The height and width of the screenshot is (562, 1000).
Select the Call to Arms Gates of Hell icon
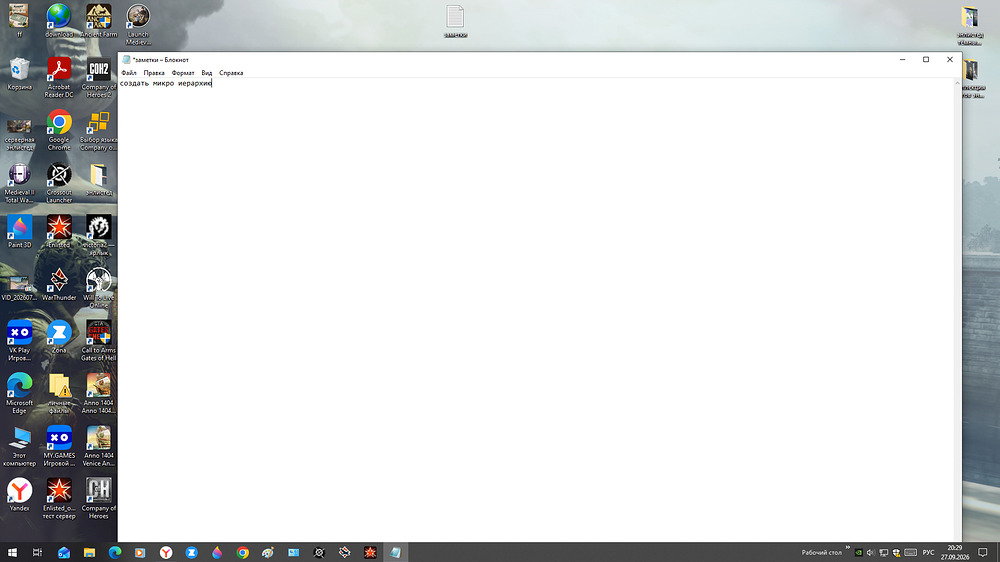pos(98,341)
